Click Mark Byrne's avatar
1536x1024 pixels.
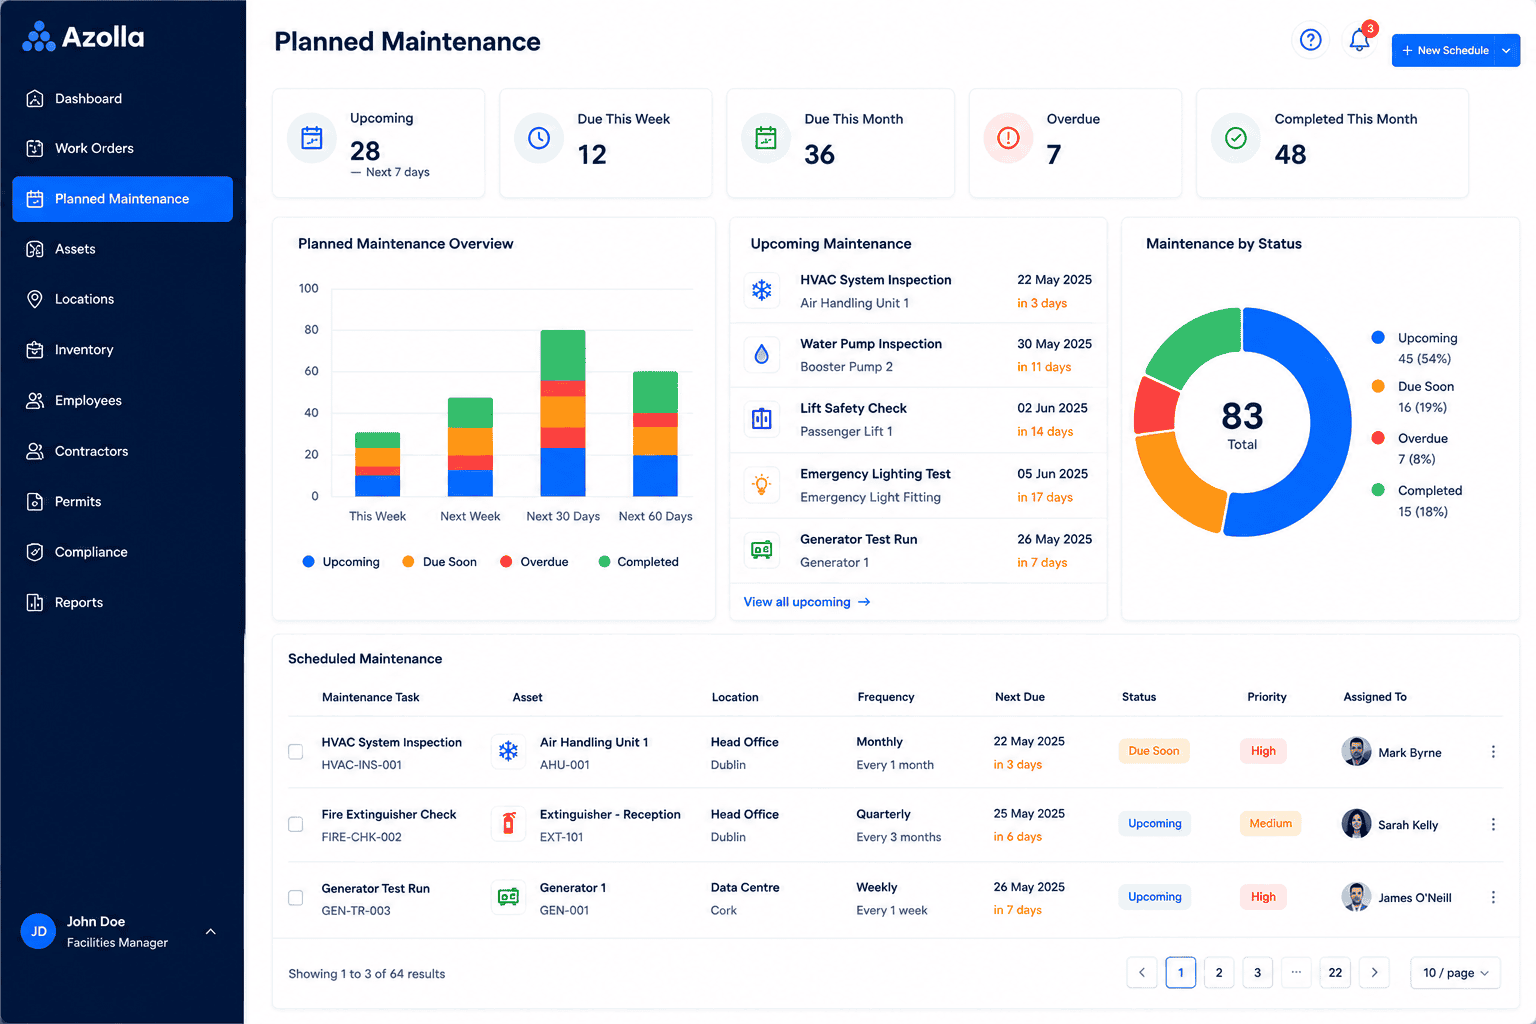pos(1356,751)
